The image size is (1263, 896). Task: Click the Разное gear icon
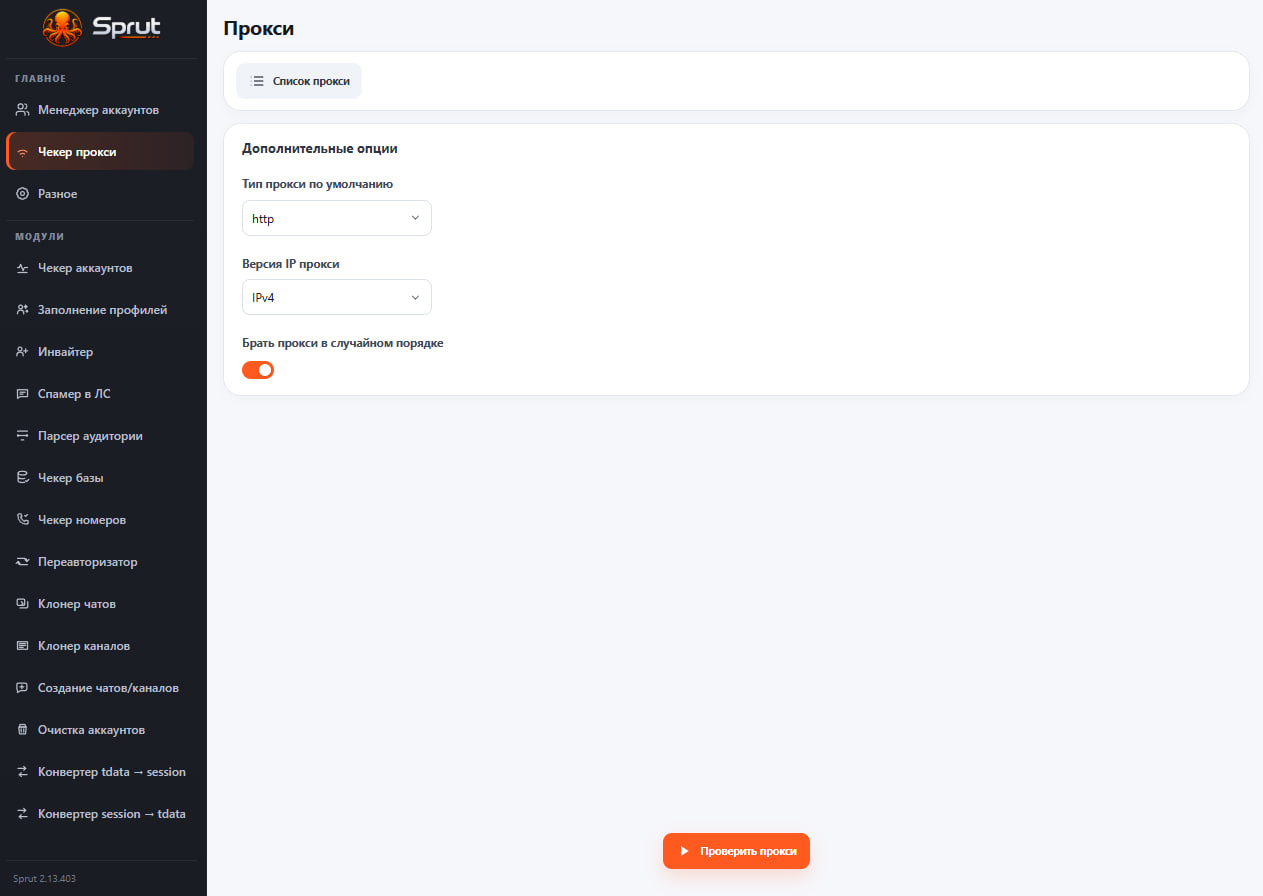click(22, 194)
